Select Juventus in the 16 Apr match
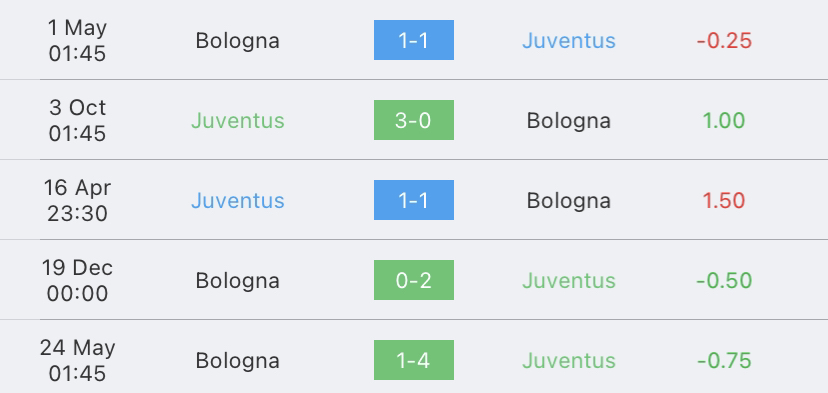 click(238, 201)
